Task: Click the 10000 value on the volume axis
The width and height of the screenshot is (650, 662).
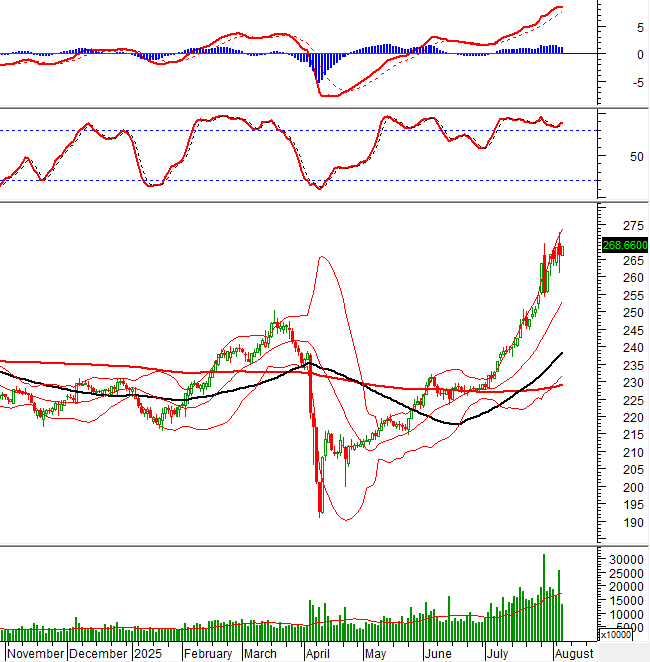Action: tap(626, 614)
